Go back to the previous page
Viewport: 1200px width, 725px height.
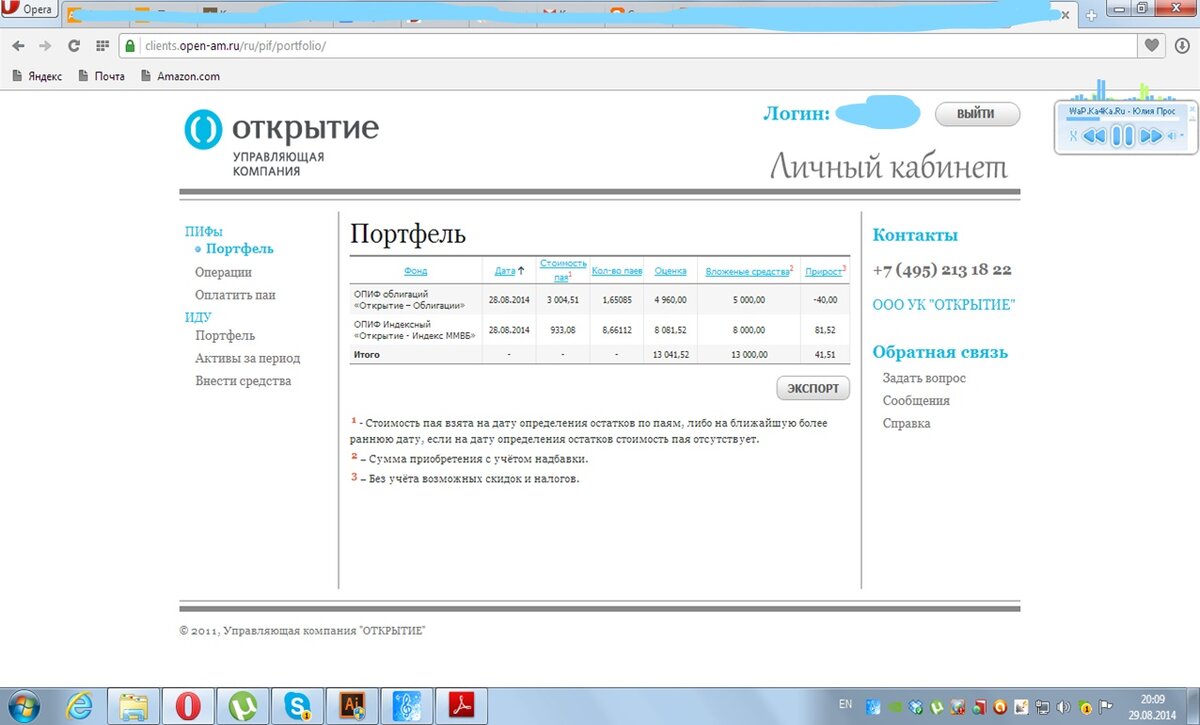(x=18, y=46)
